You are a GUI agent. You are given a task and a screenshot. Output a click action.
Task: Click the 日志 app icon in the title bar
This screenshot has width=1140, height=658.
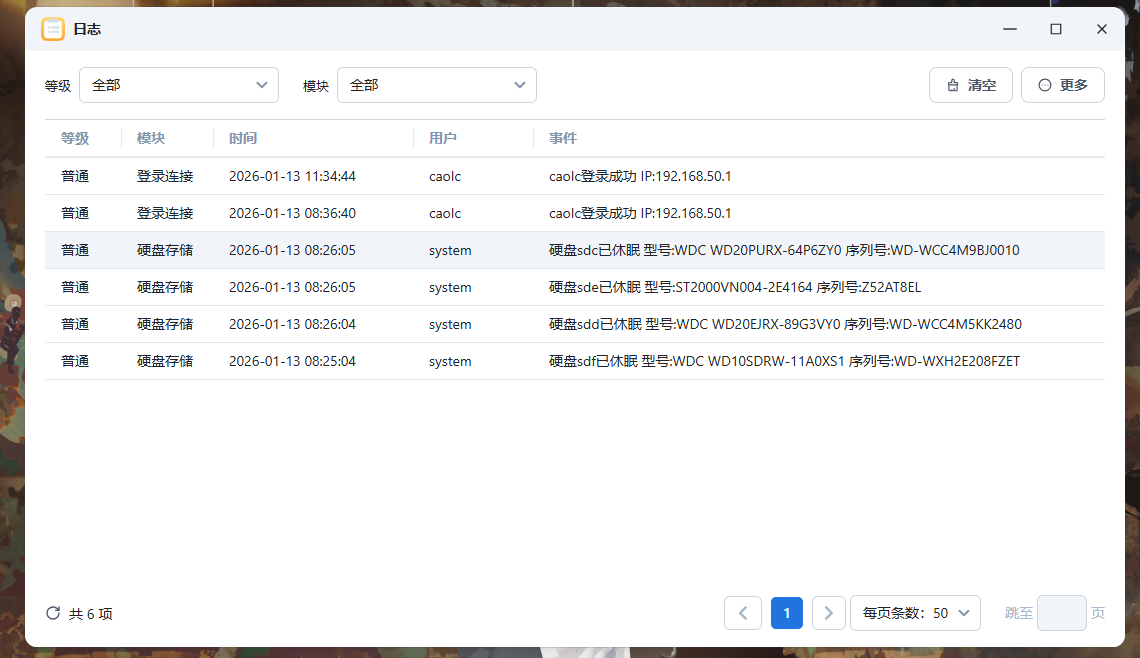53,29
